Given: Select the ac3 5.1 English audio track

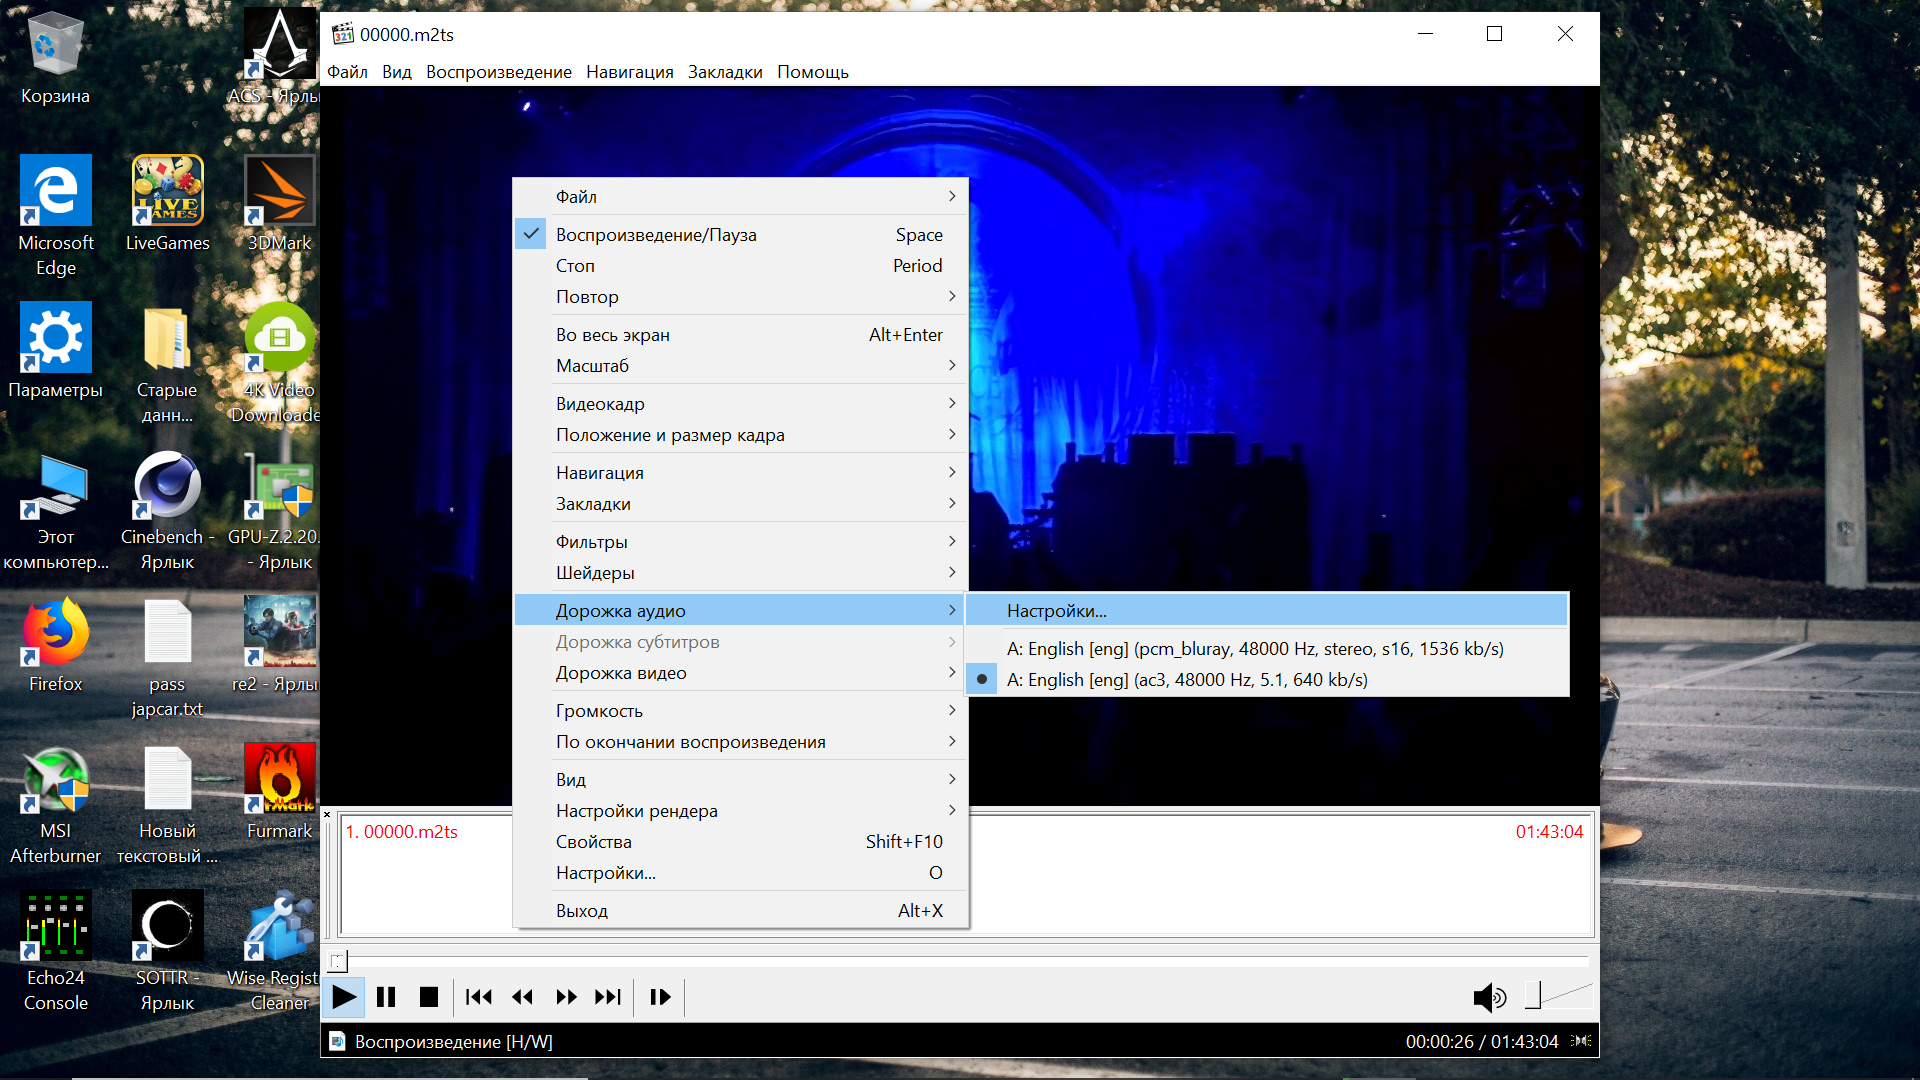Looking at the screenshot, I should (x=1186, y=680).
